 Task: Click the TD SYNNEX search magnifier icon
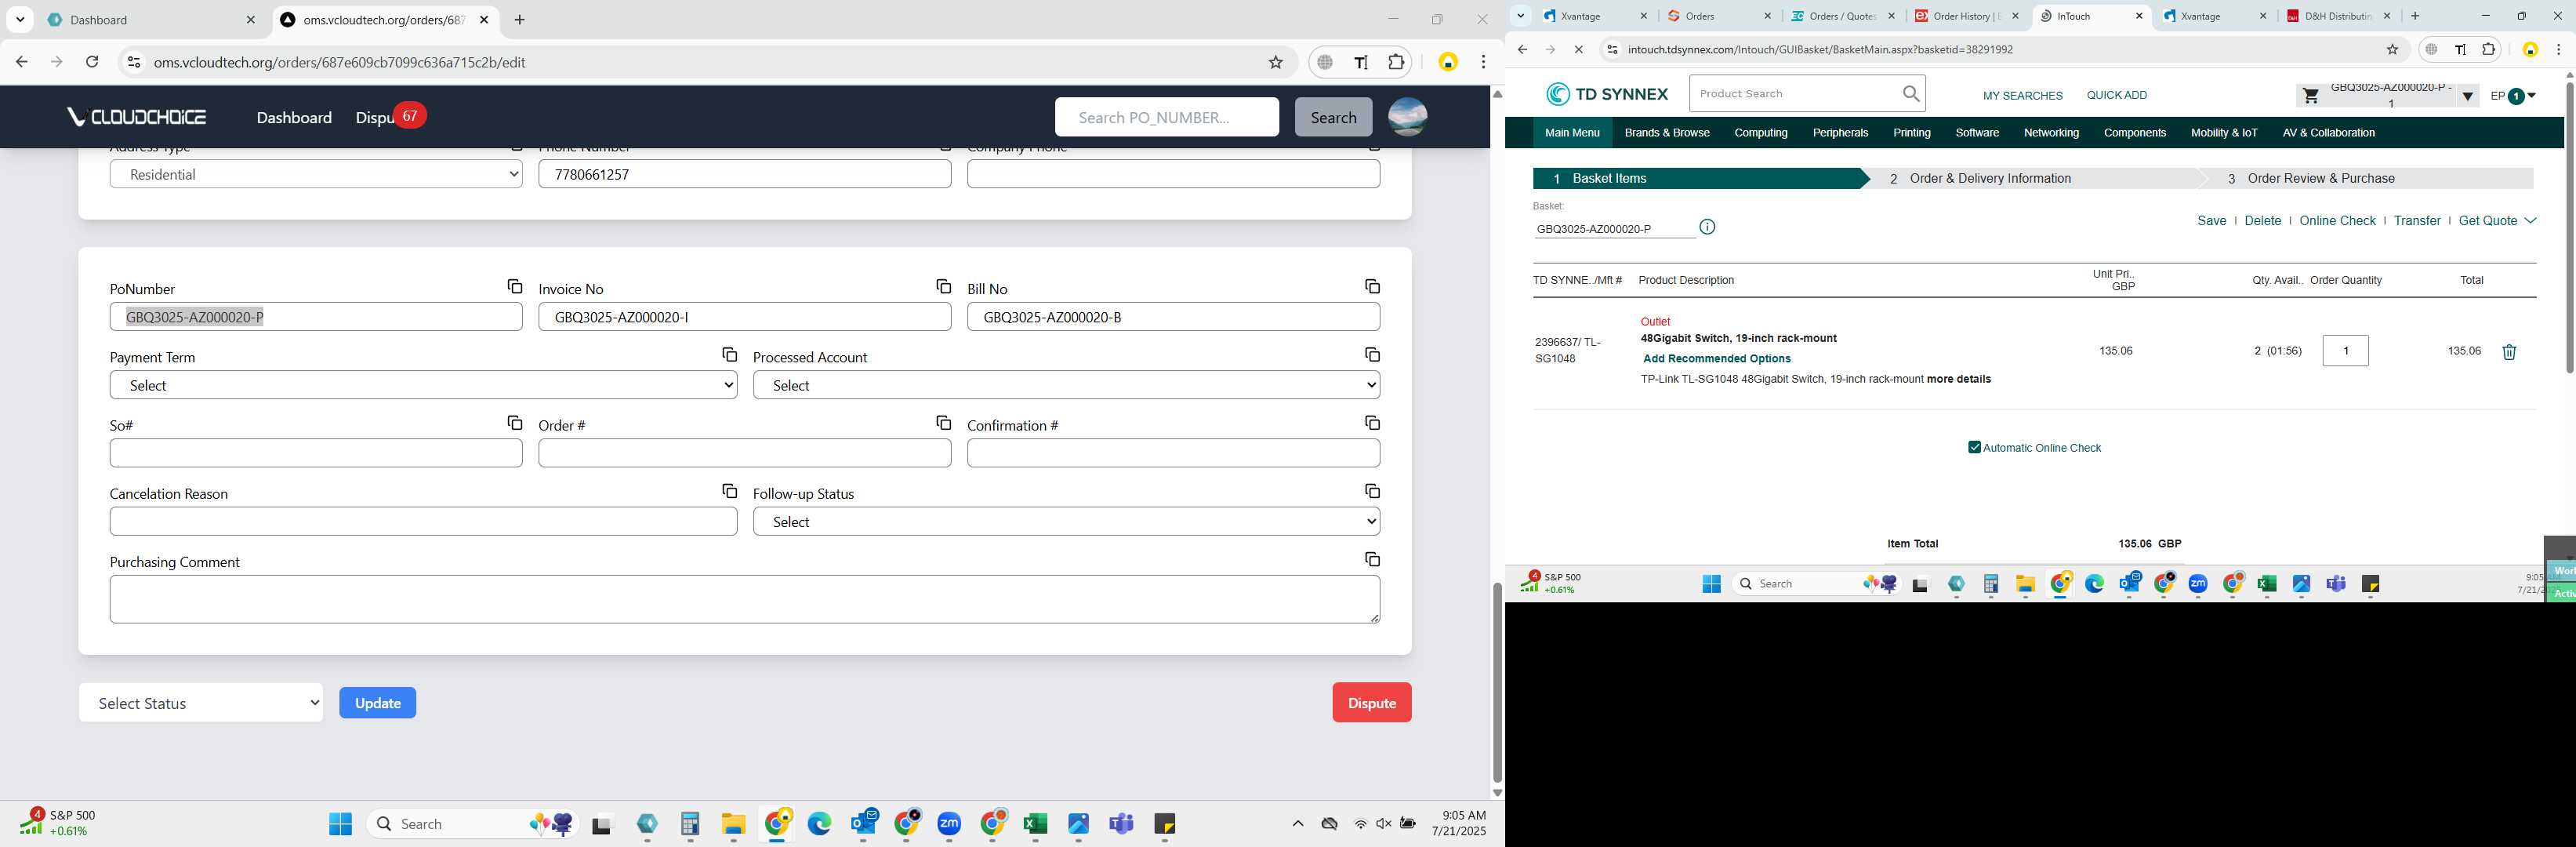coord(1910,94)
